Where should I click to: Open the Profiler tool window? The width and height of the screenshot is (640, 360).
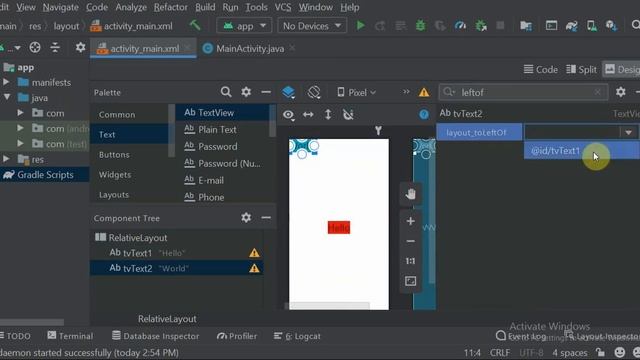pyautogui.click(x=237, y=336)
